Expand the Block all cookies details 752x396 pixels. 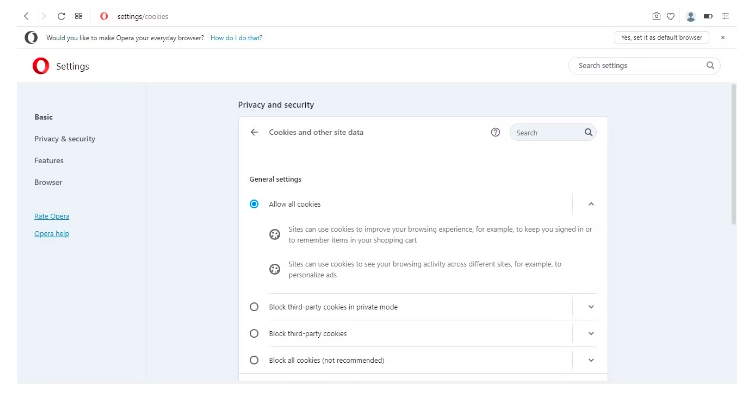(591, 360)
